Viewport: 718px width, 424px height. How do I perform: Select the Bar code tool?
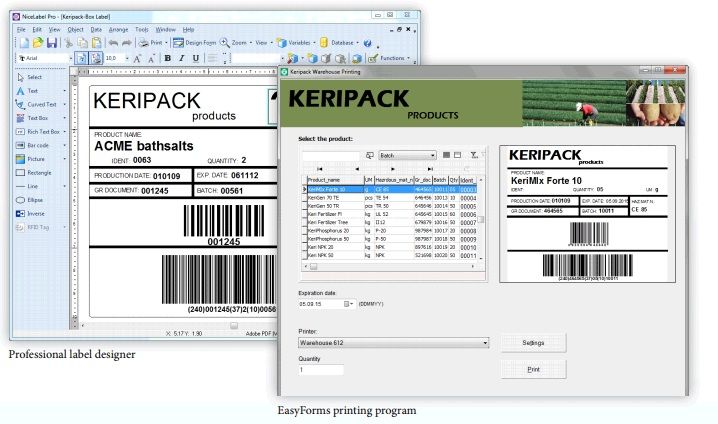pos(40,144)
